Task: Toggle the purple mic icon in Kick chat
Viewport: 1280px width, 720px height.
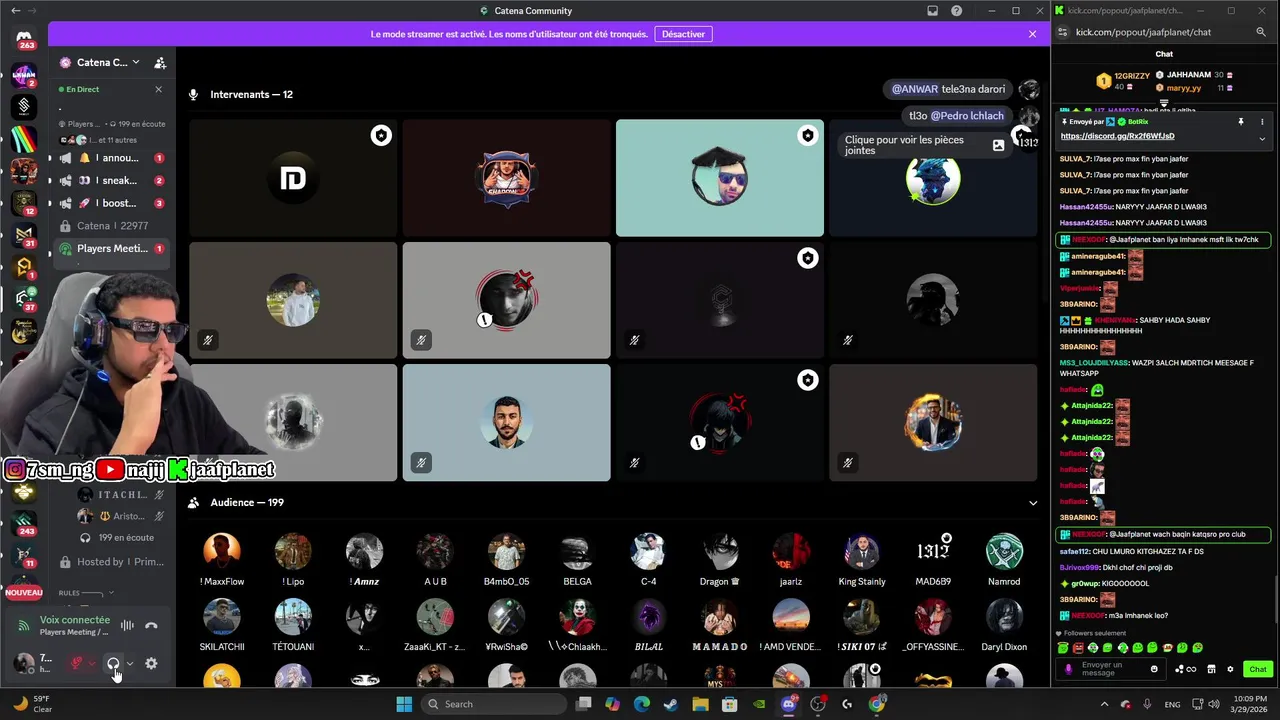Action: point(1068,669)
